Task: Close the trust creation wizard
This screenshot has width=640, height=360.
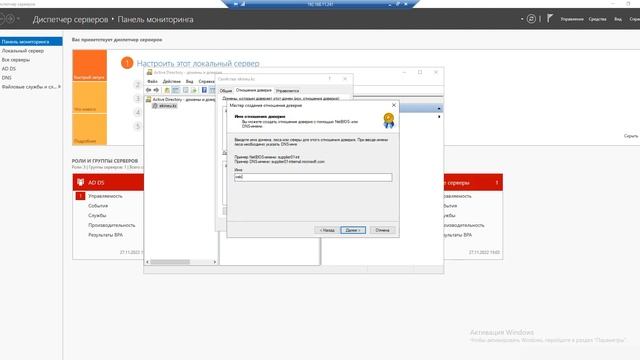Action: [x=394, y=105]
